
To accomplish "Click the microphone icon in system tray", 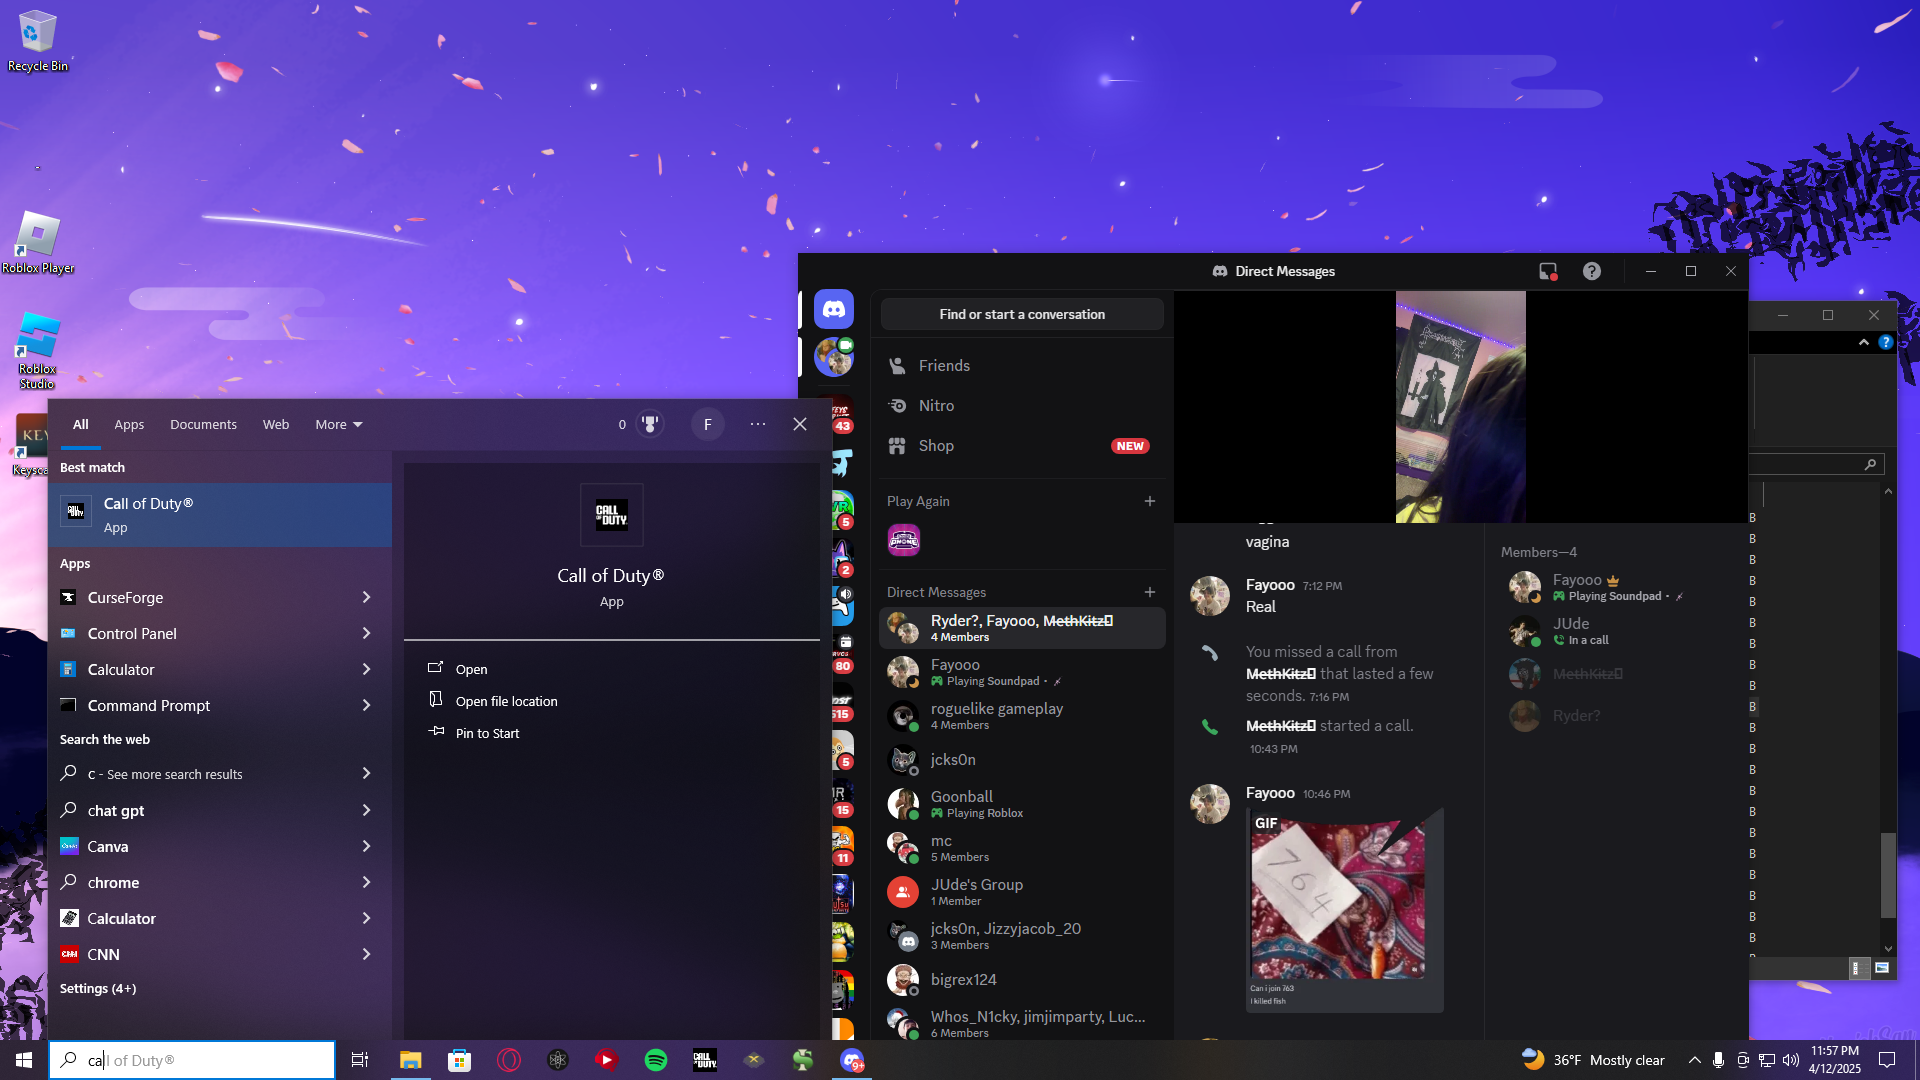I will click(x=1718, y=1060).
